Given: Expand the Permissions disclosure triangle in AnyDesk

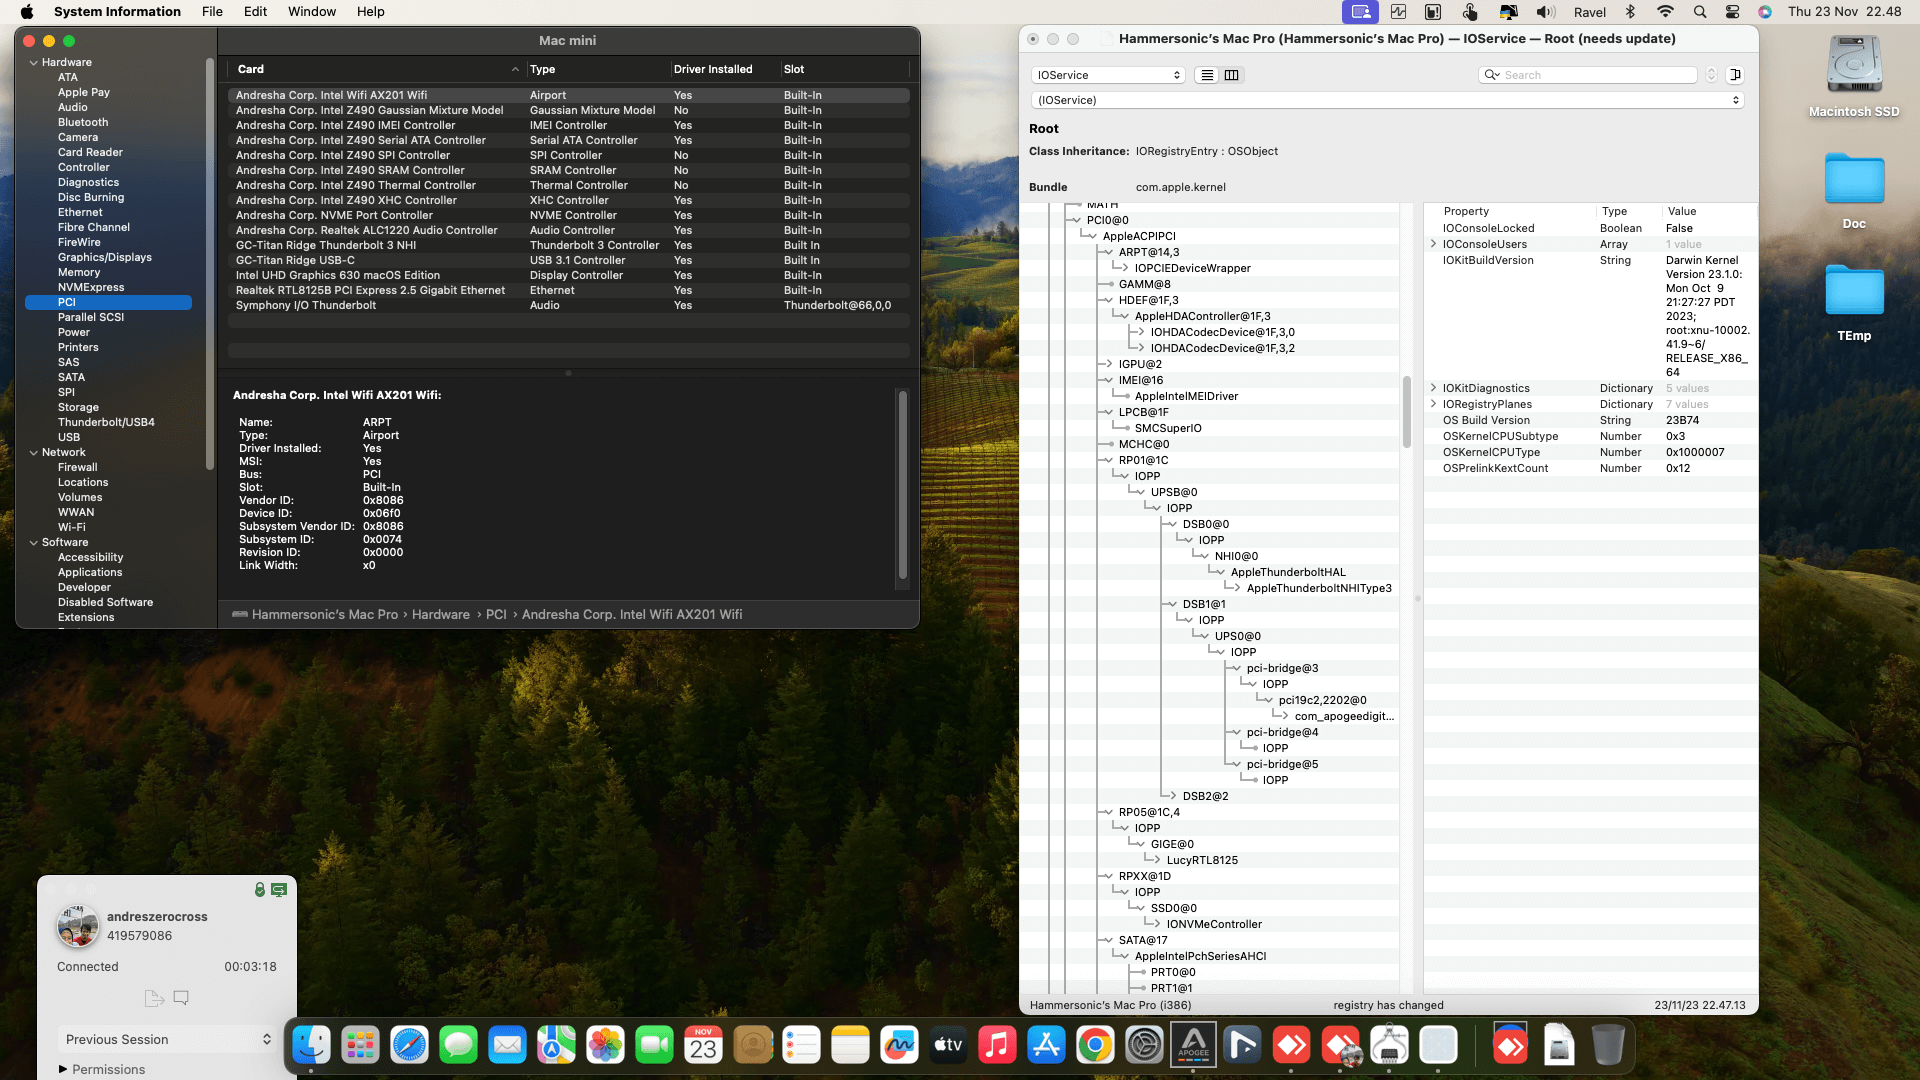Looking at the screenshot, I should point(63,1069).
